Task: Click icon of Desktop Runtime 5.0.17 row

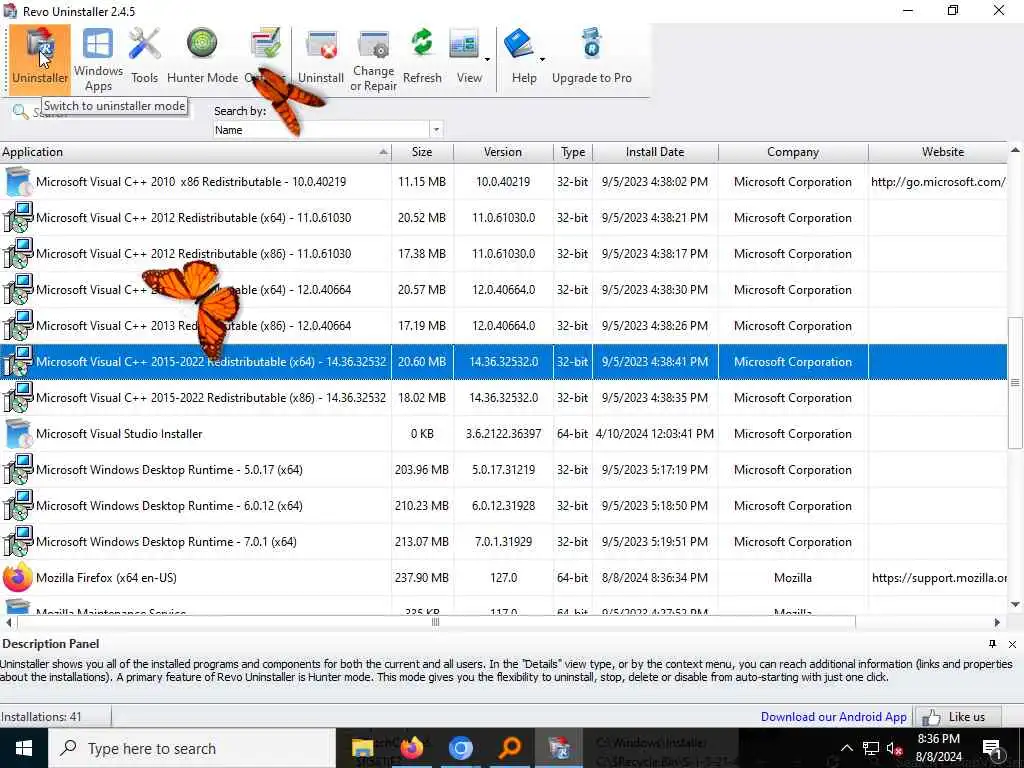Action: click(18, 470)
